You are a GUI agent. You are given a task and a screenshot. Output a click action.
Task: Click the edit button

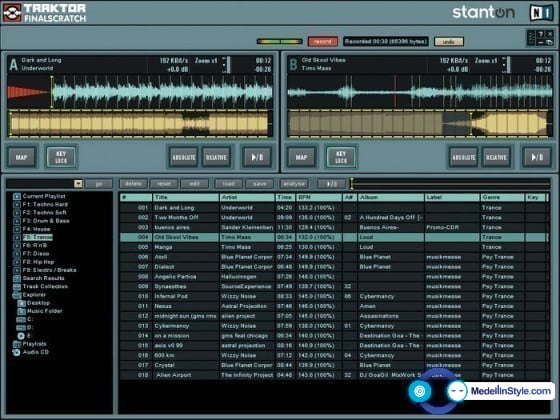click(x=194, y=184)
